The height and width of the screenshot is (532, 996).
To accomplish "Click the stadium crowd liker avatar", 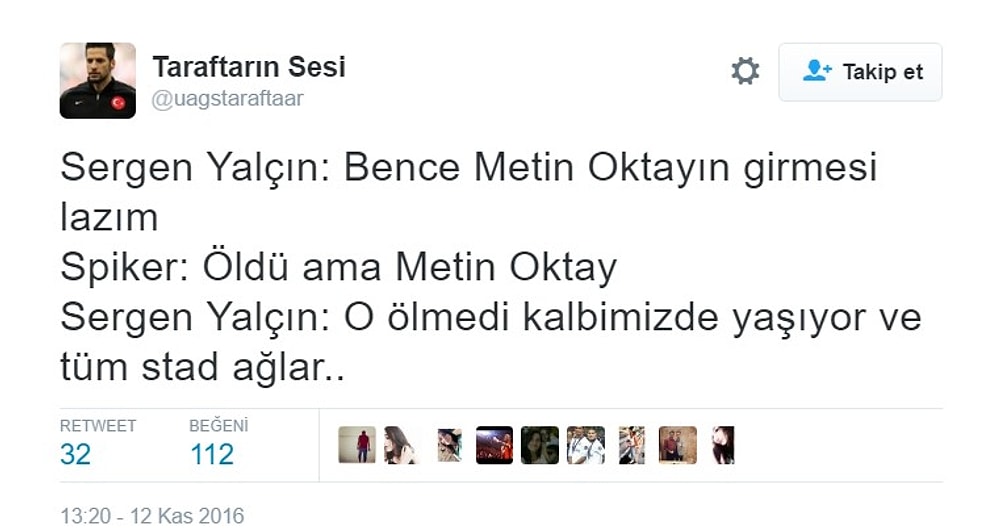I will click(x=494, y=445).
